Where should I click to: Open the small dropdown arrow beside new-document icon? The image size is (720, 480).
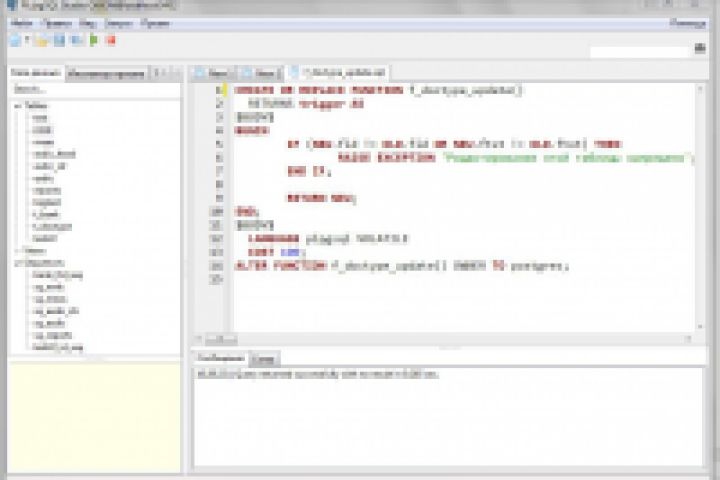(x=27, y=40)
